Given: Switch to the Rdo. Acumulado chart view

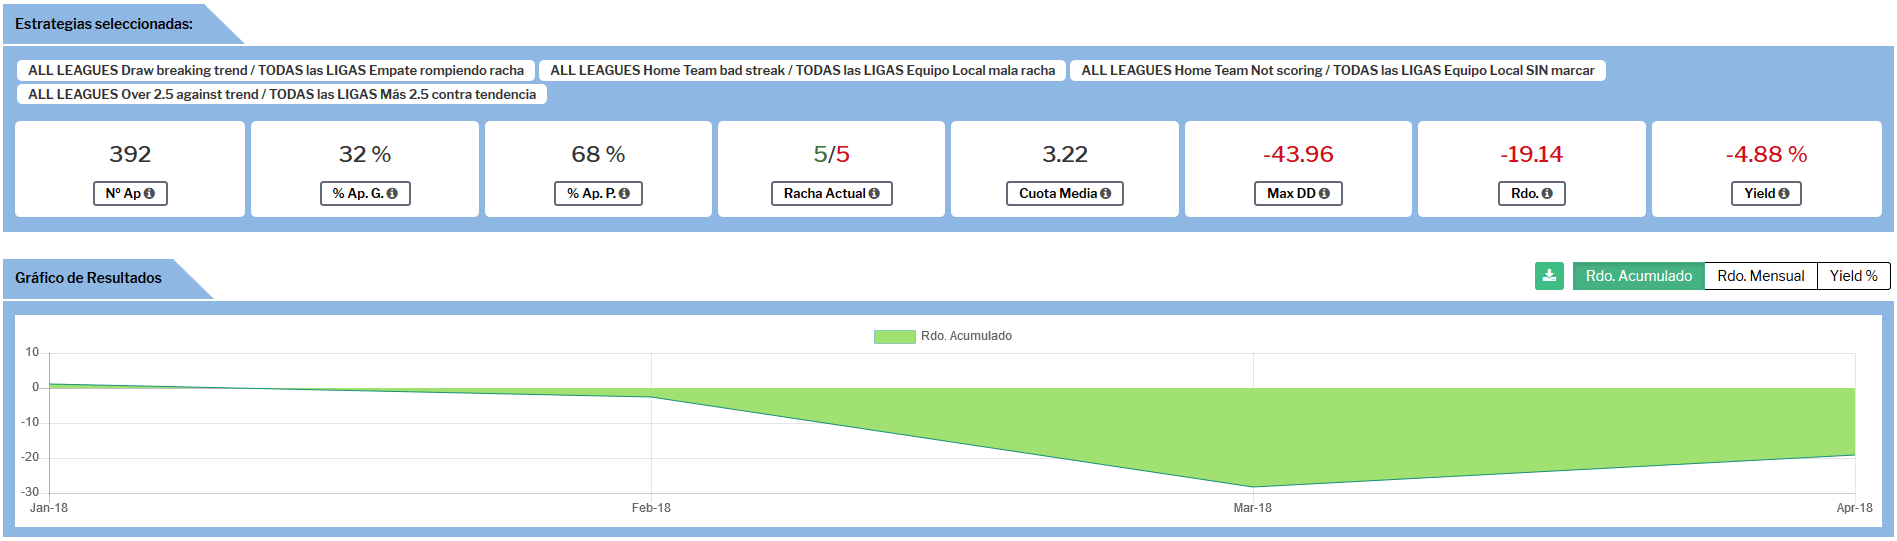Looking at the screenshot, I should click(x=1638, y=276).
